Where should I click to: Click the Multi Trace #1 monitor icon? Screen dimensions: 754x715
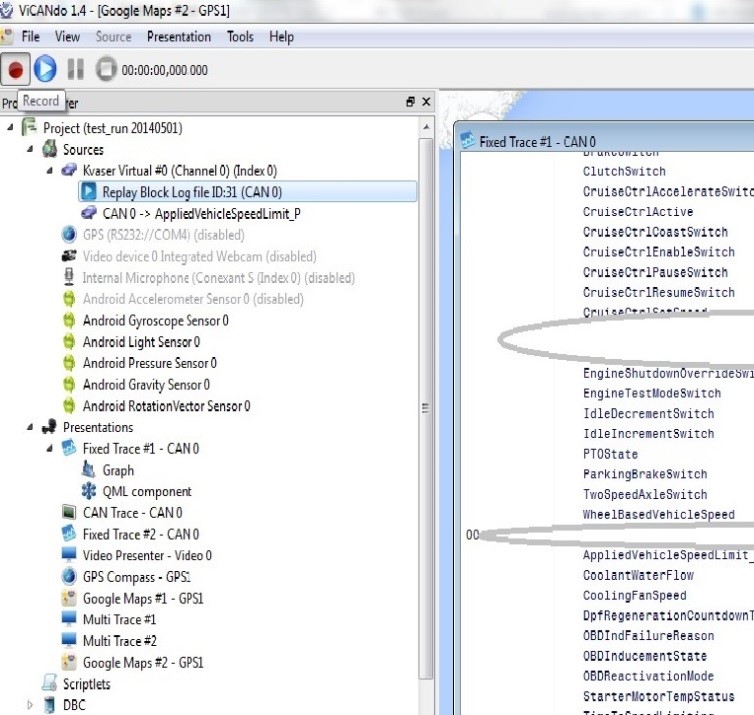(69, 618)
